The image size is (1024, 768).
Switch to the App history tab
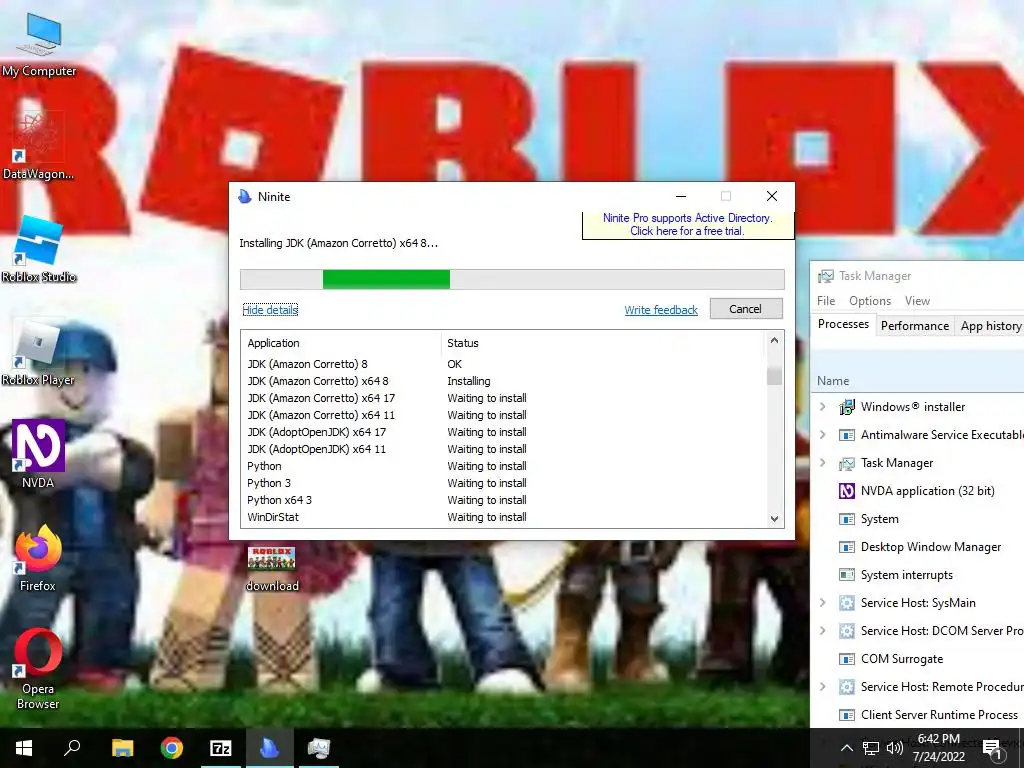[990, 326]
